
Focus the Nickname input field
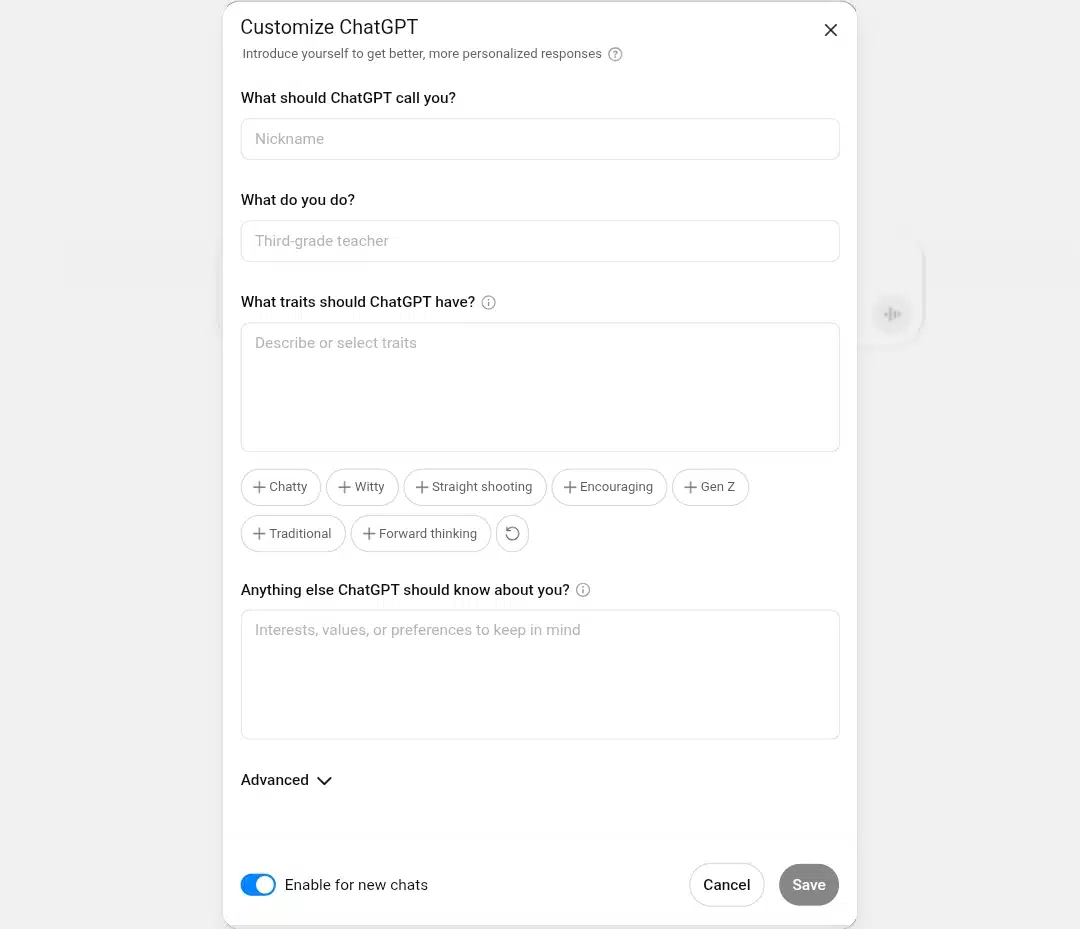pyautogui.click(x=540, y=139)
